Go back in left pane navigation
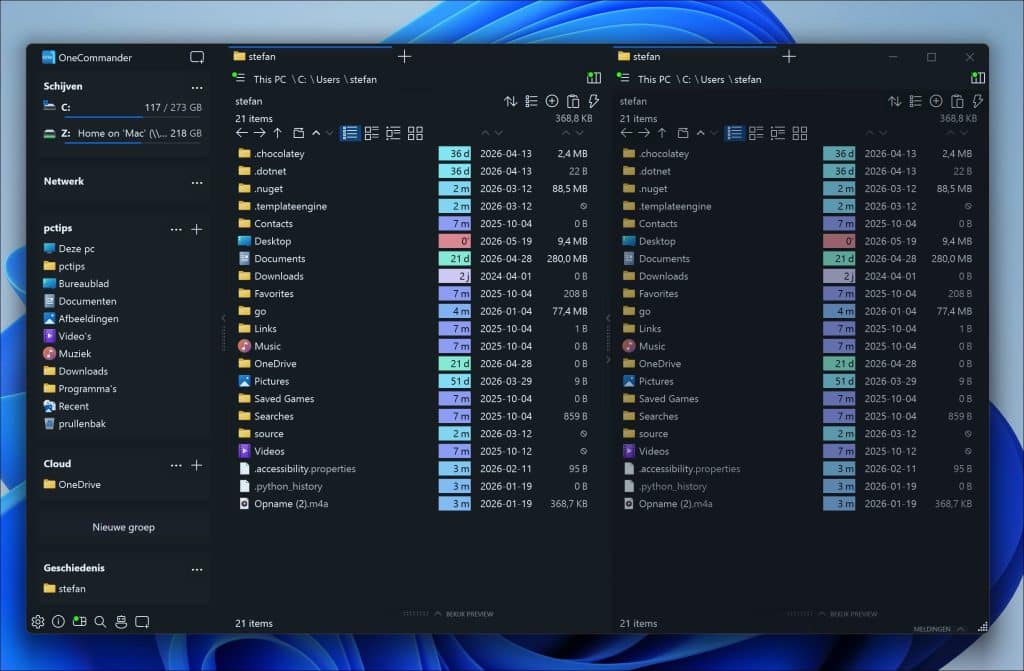The width and height of the screenshot is (1024, 671). 242,133
